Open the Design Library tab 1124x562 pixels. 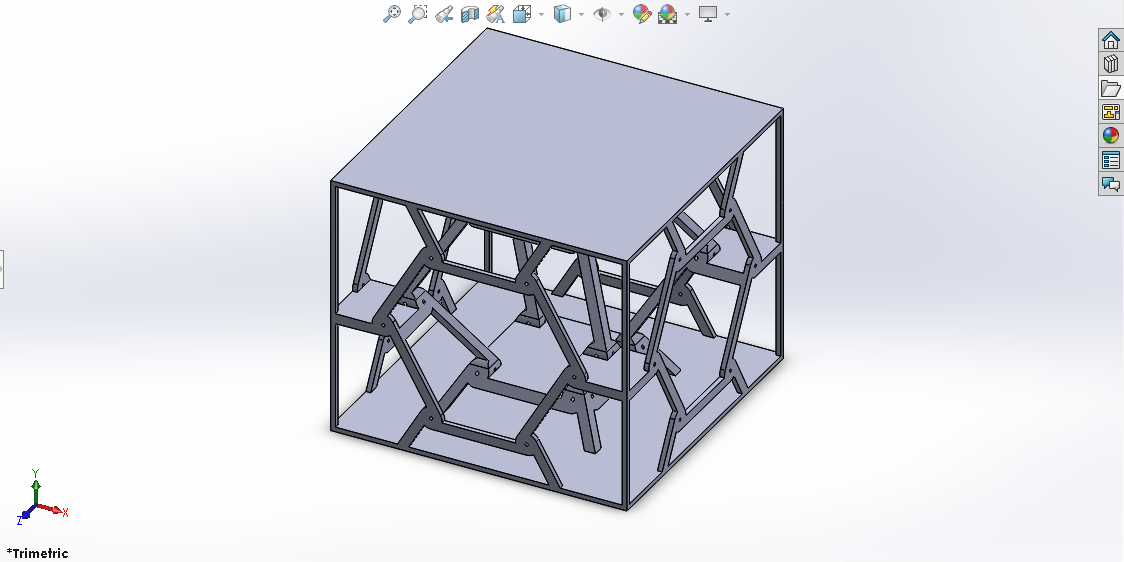[1111, 64]
